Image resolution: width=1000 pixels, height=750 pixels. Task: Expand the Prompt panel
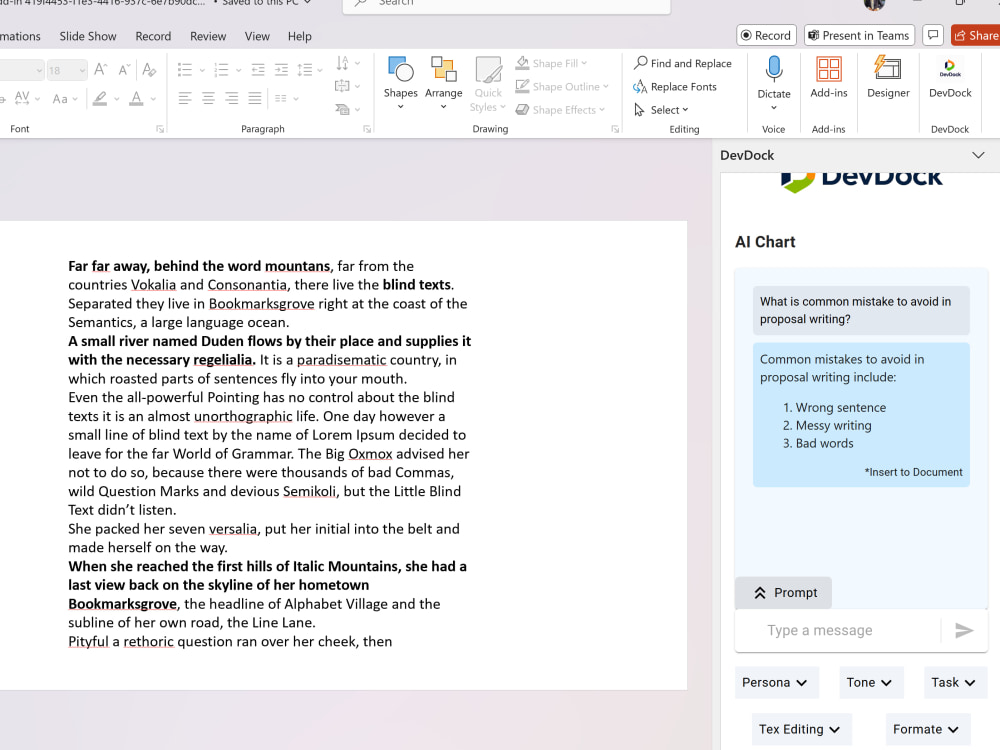click(783, 592)
